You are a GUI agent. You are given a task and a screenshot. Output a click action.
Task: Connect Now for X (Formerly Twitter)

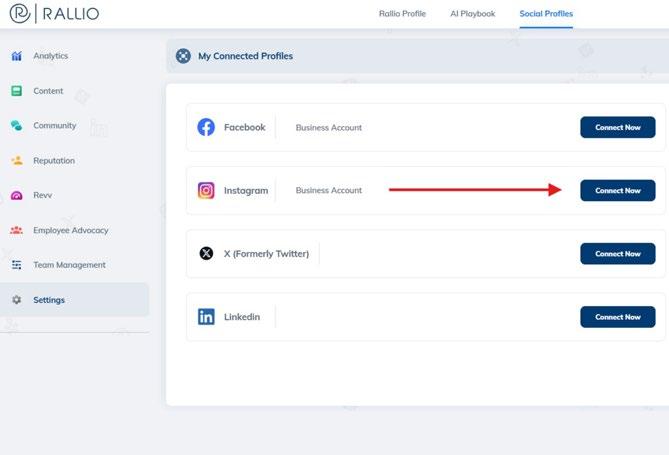(x=617, y=254)
